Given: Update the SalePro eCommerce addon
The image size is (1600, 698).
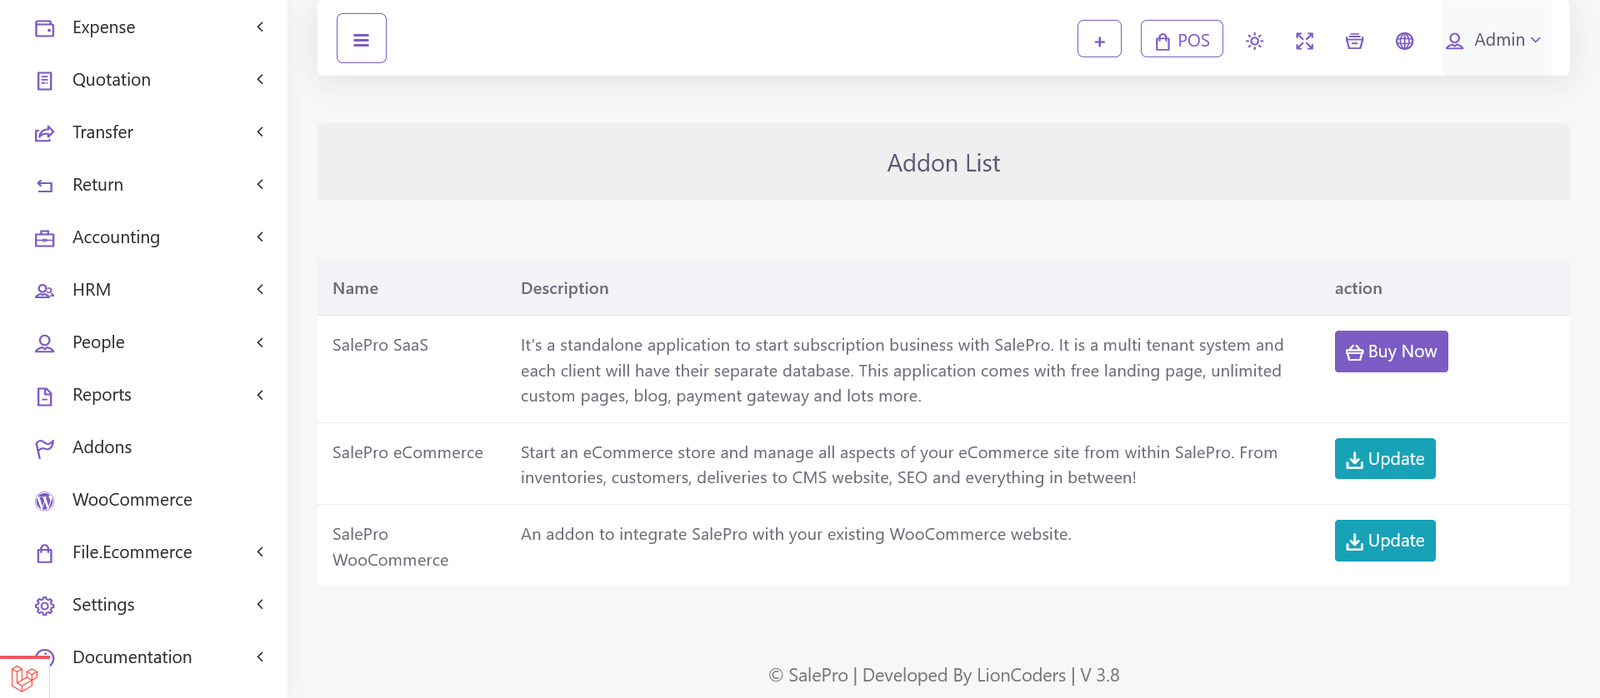Looking at the screenshot, I should pos(1384,459).
